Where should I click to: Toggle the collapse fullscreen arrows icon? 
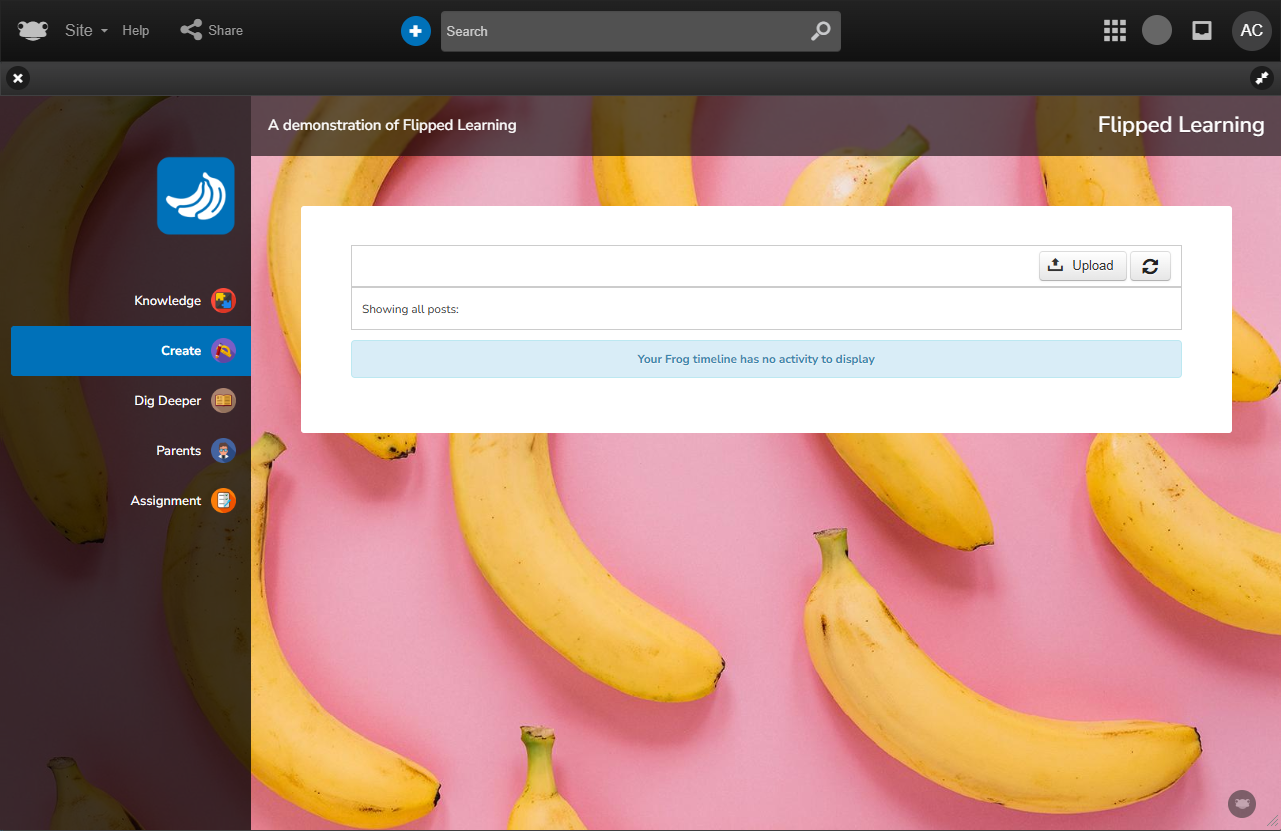tap(1261, 78)
